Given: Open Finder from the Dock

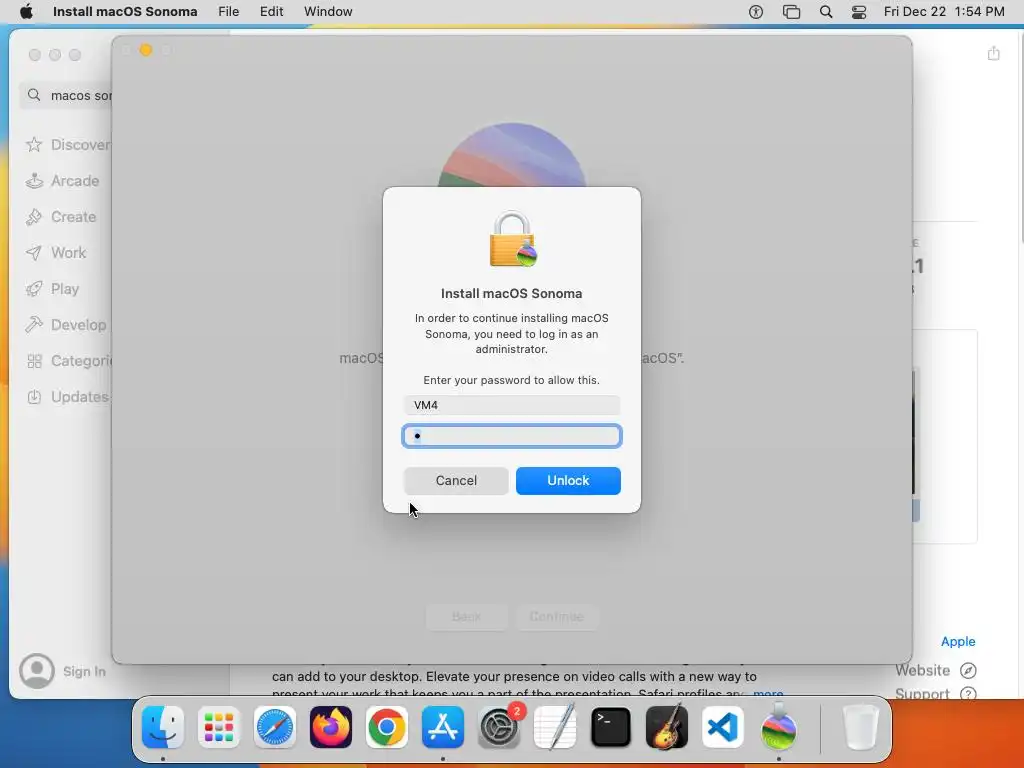Looking at the screenshot, I should pos(163,727).
